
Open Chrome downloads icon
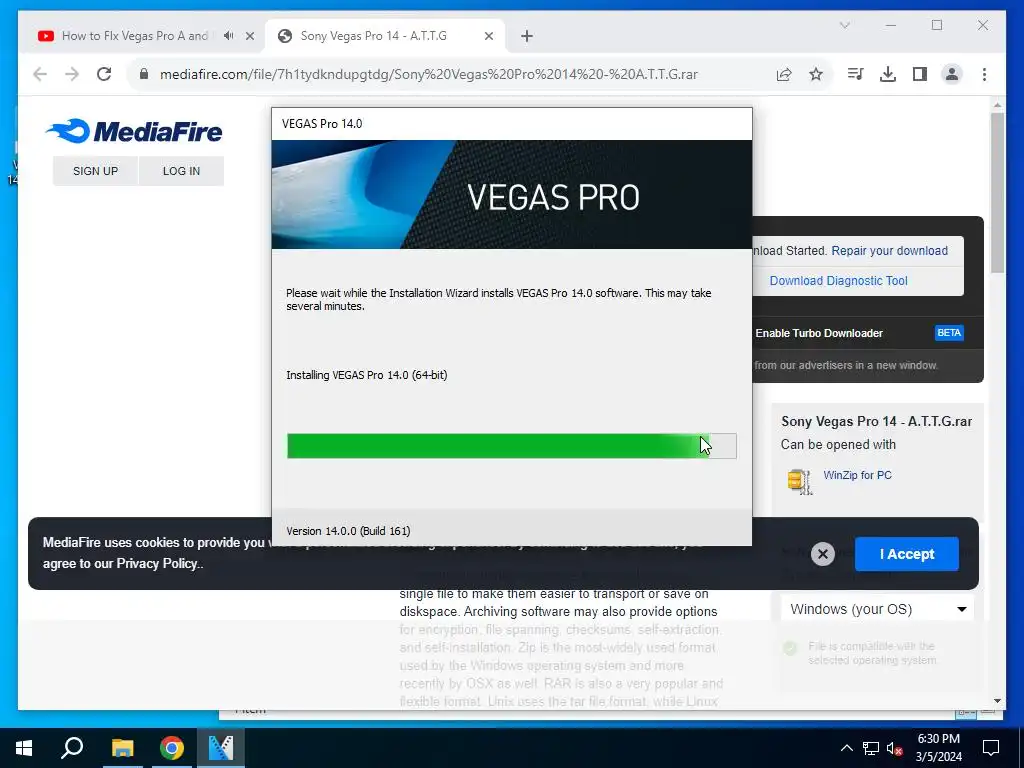coord(888,74)
